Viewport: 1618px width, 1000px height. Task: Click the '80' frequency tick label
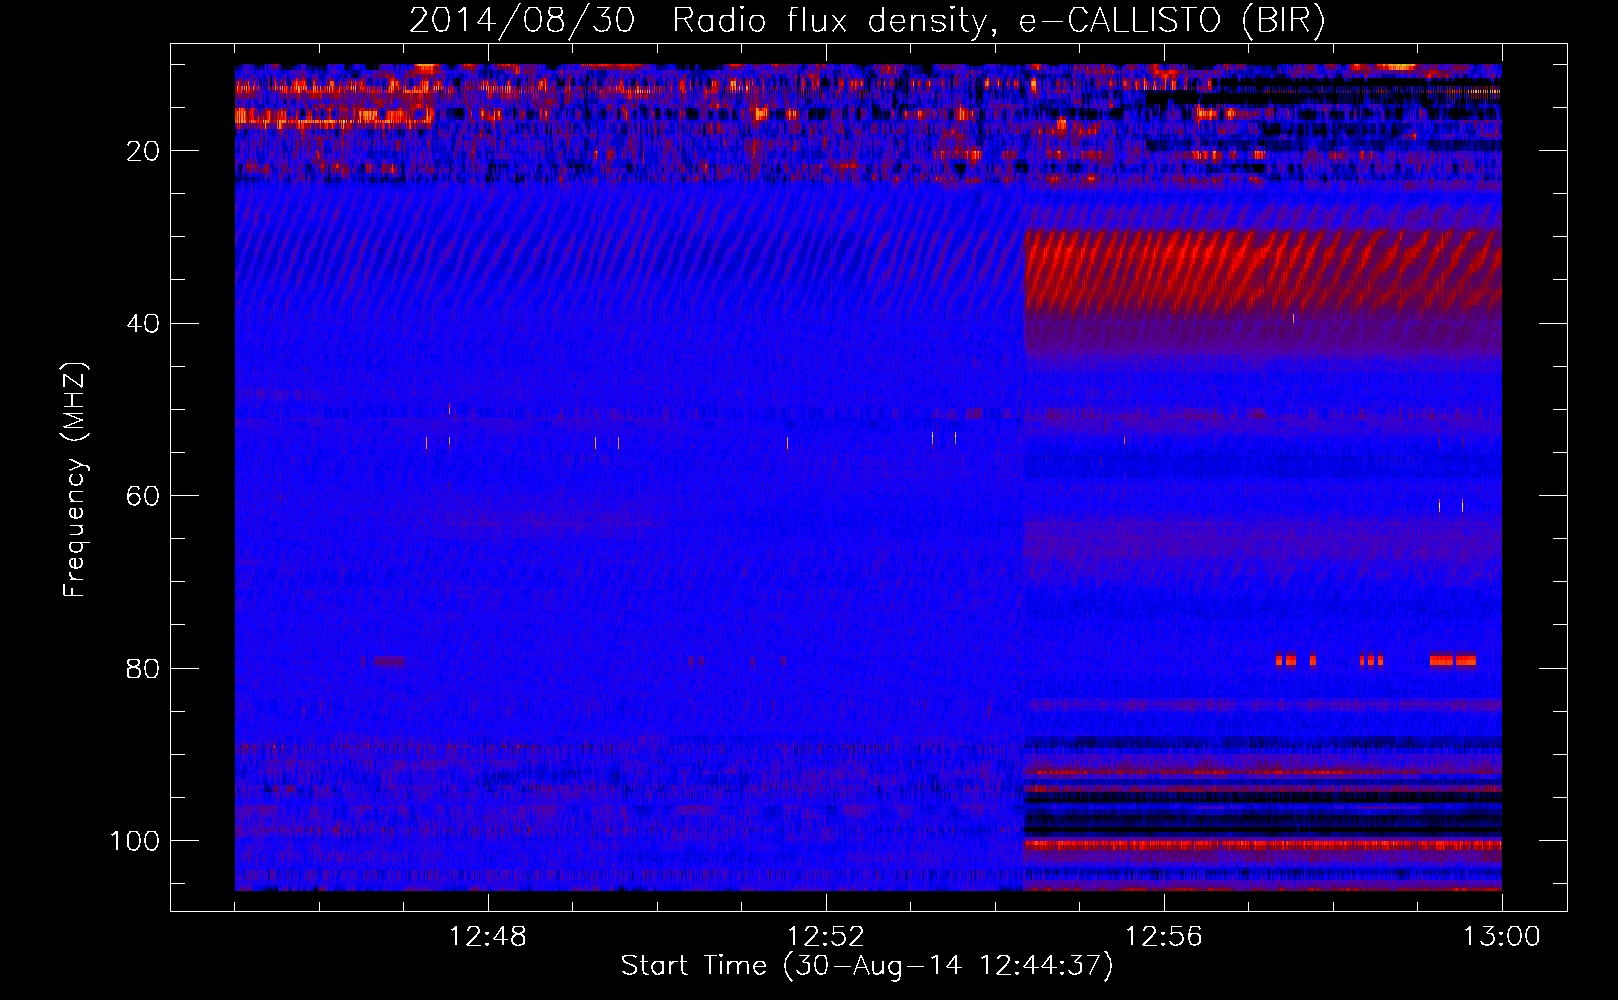coord(143,669)
